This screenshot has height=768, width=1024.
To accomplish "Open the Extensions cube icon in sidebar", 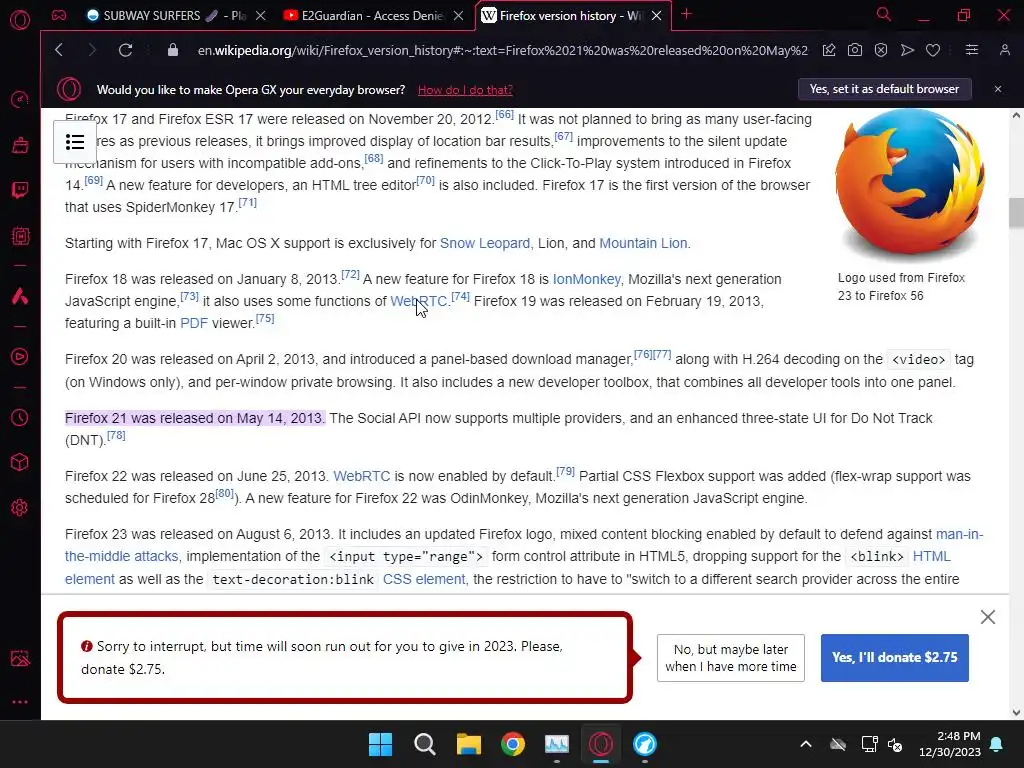I will tap(20, 462).
